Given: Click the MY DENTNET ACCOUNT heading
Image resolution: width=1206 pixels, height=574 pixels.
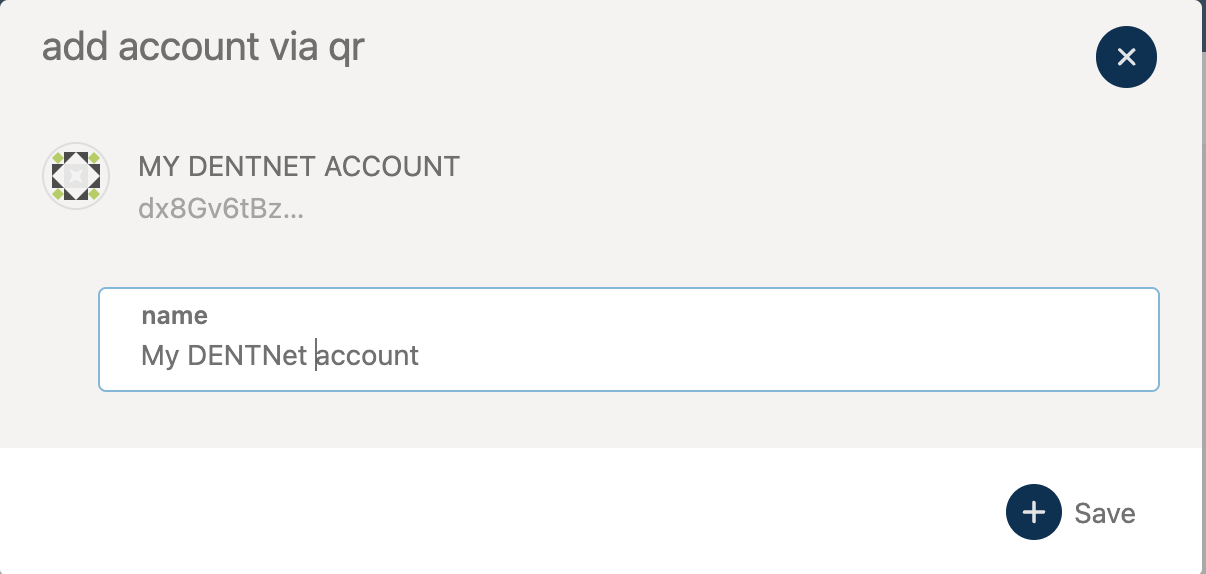Looking at the screenshot, I should point(299,167).
